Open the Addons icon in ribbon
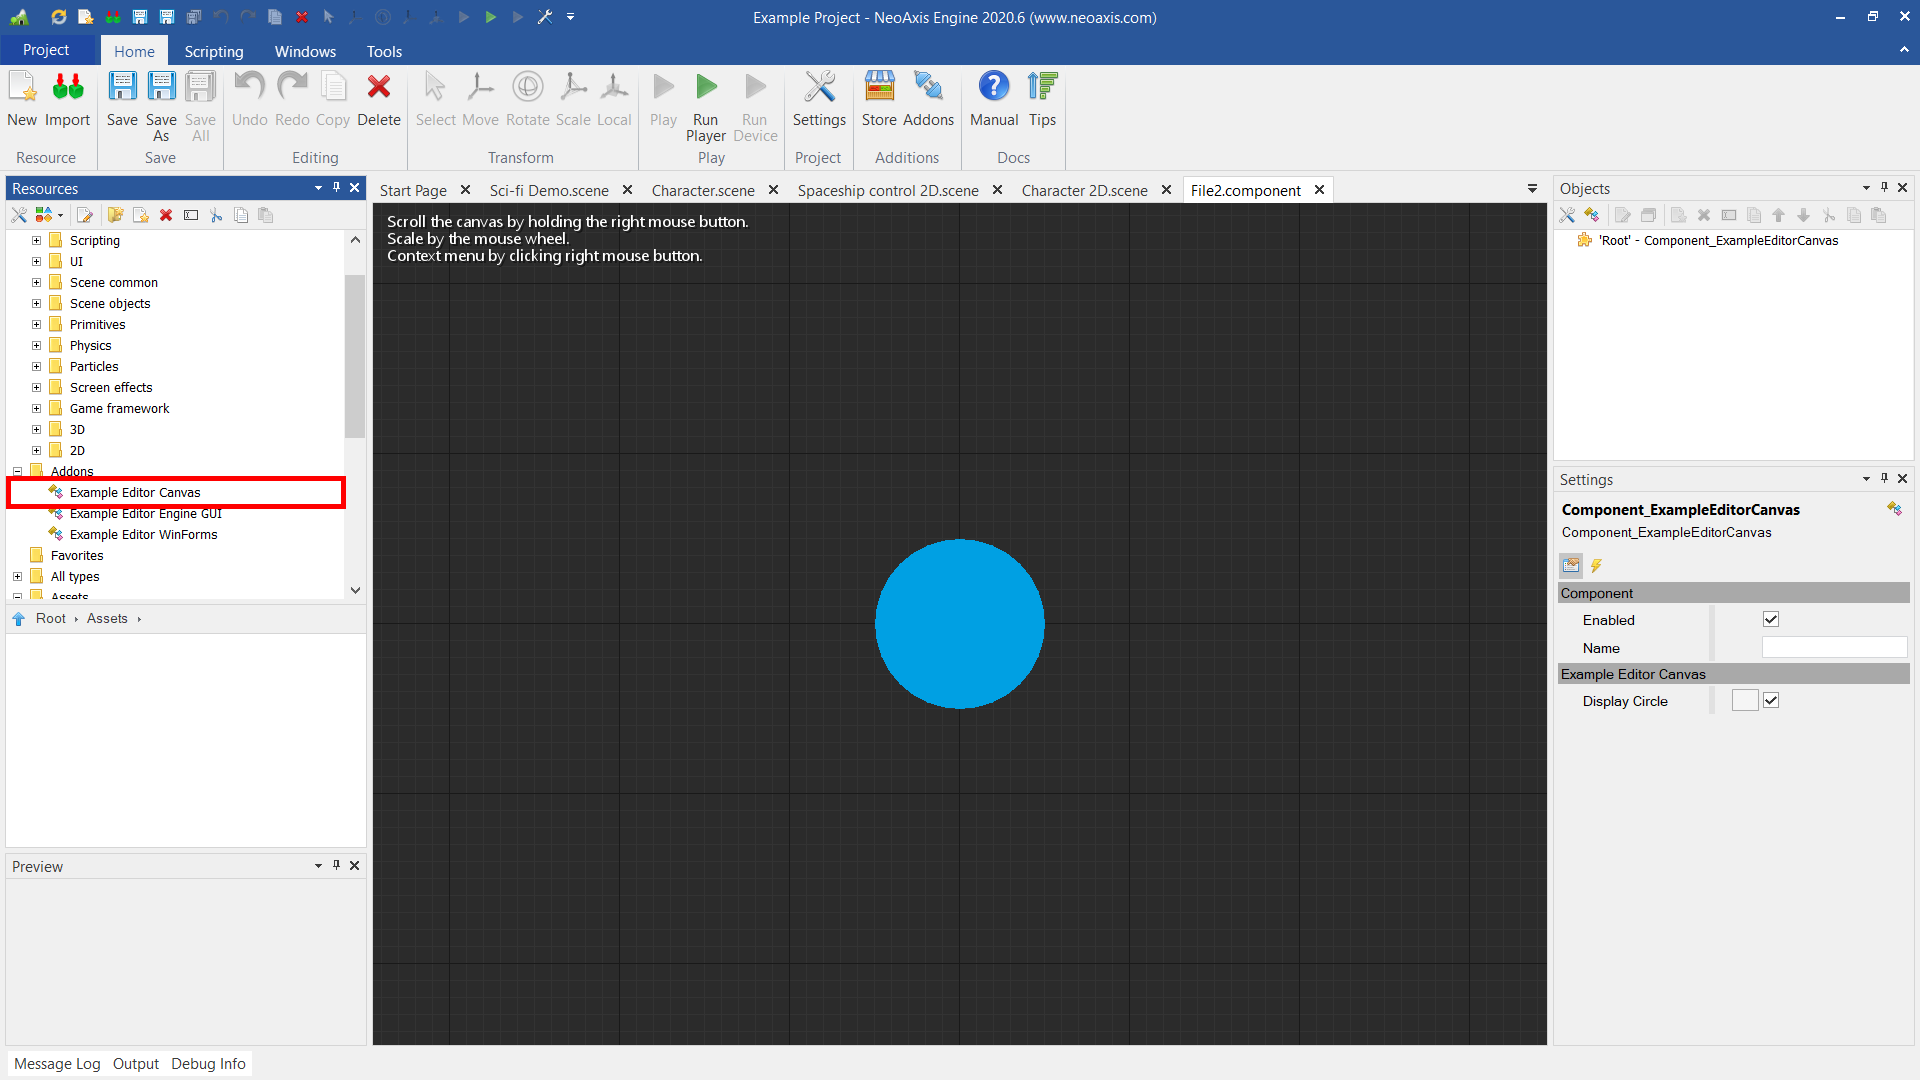 click(928, 88)
